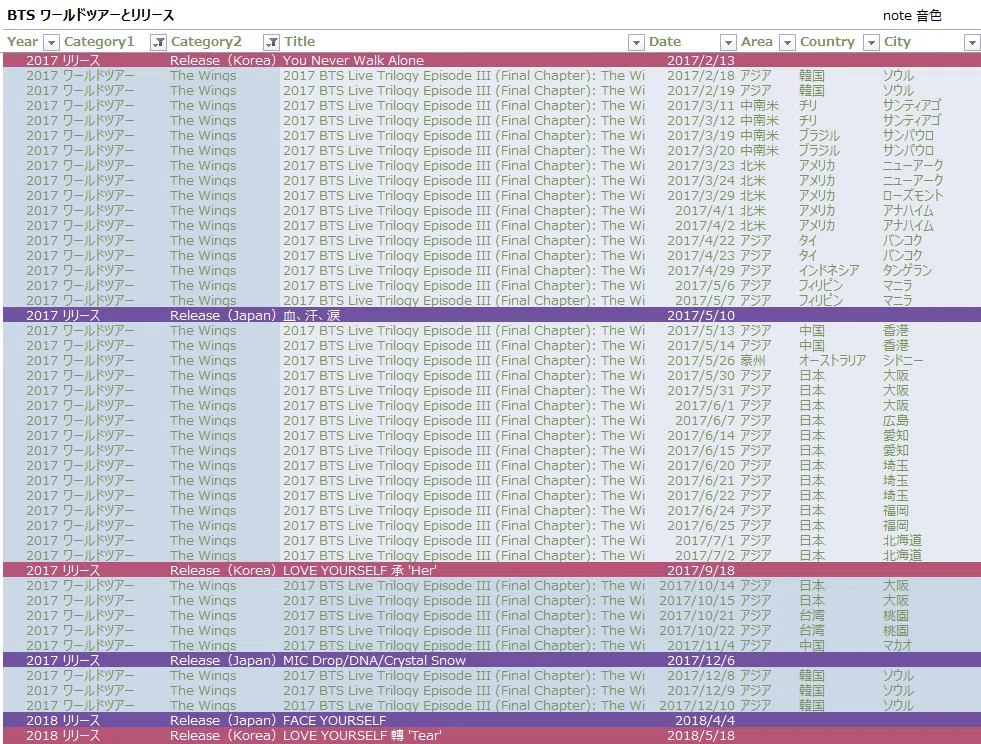
Task: Click '2018 リリース' in the Tear row
Action: [63, 735]
